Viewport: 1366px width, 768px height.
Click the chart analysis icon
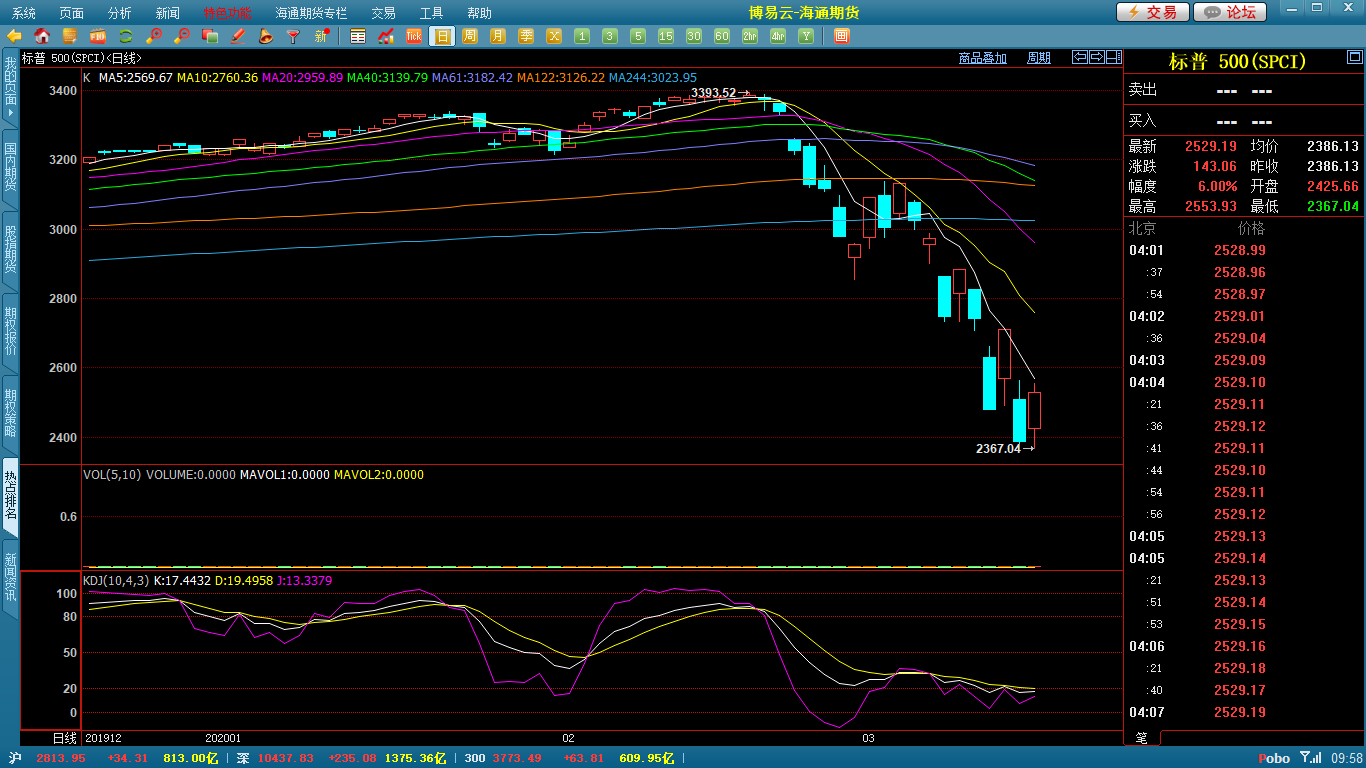[x=386, y=36]
